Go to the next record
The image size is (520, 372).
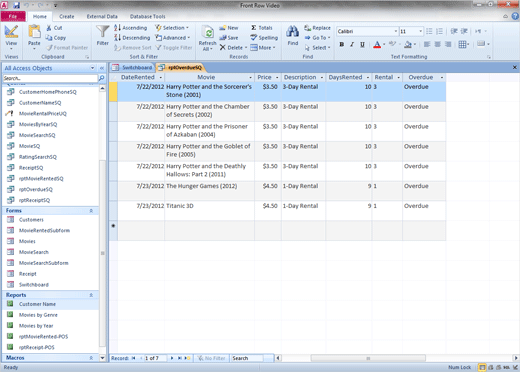[x=172, y=358]
